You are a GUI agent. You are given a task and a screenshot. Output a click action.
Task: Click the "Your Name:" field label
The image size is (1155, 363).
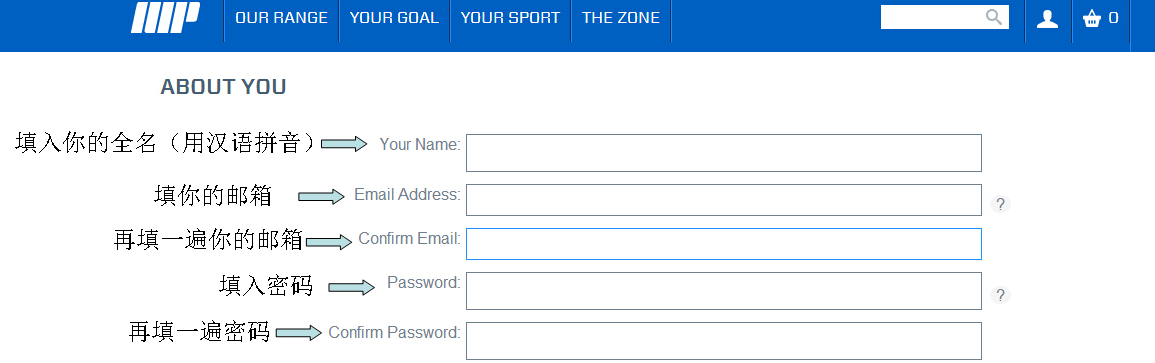click(x=420, y=144)
